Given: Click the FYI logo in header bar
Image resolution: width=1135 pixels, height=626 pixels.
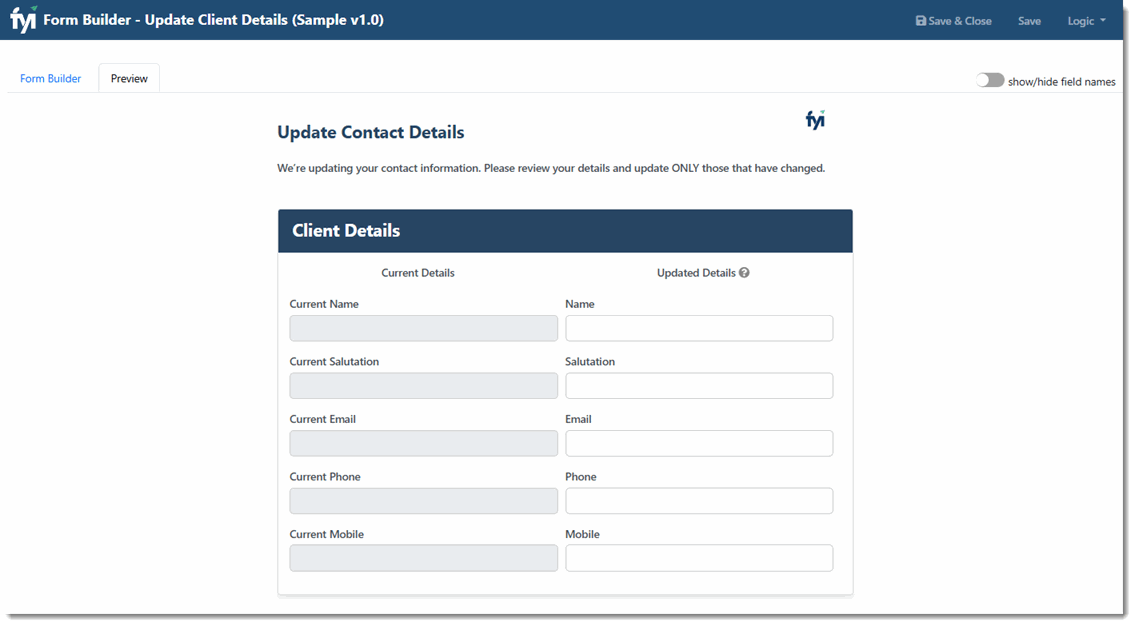Looking at the screenshot, I should click(x=23, y=20).
